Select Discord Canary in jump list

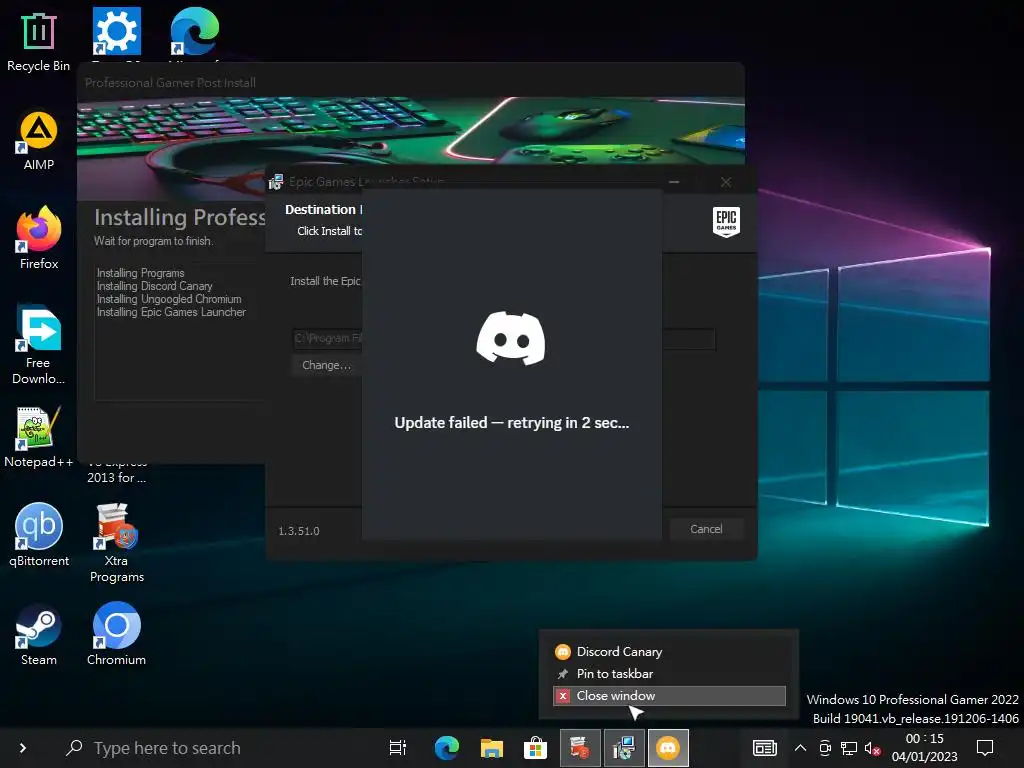tap(669, 652)
